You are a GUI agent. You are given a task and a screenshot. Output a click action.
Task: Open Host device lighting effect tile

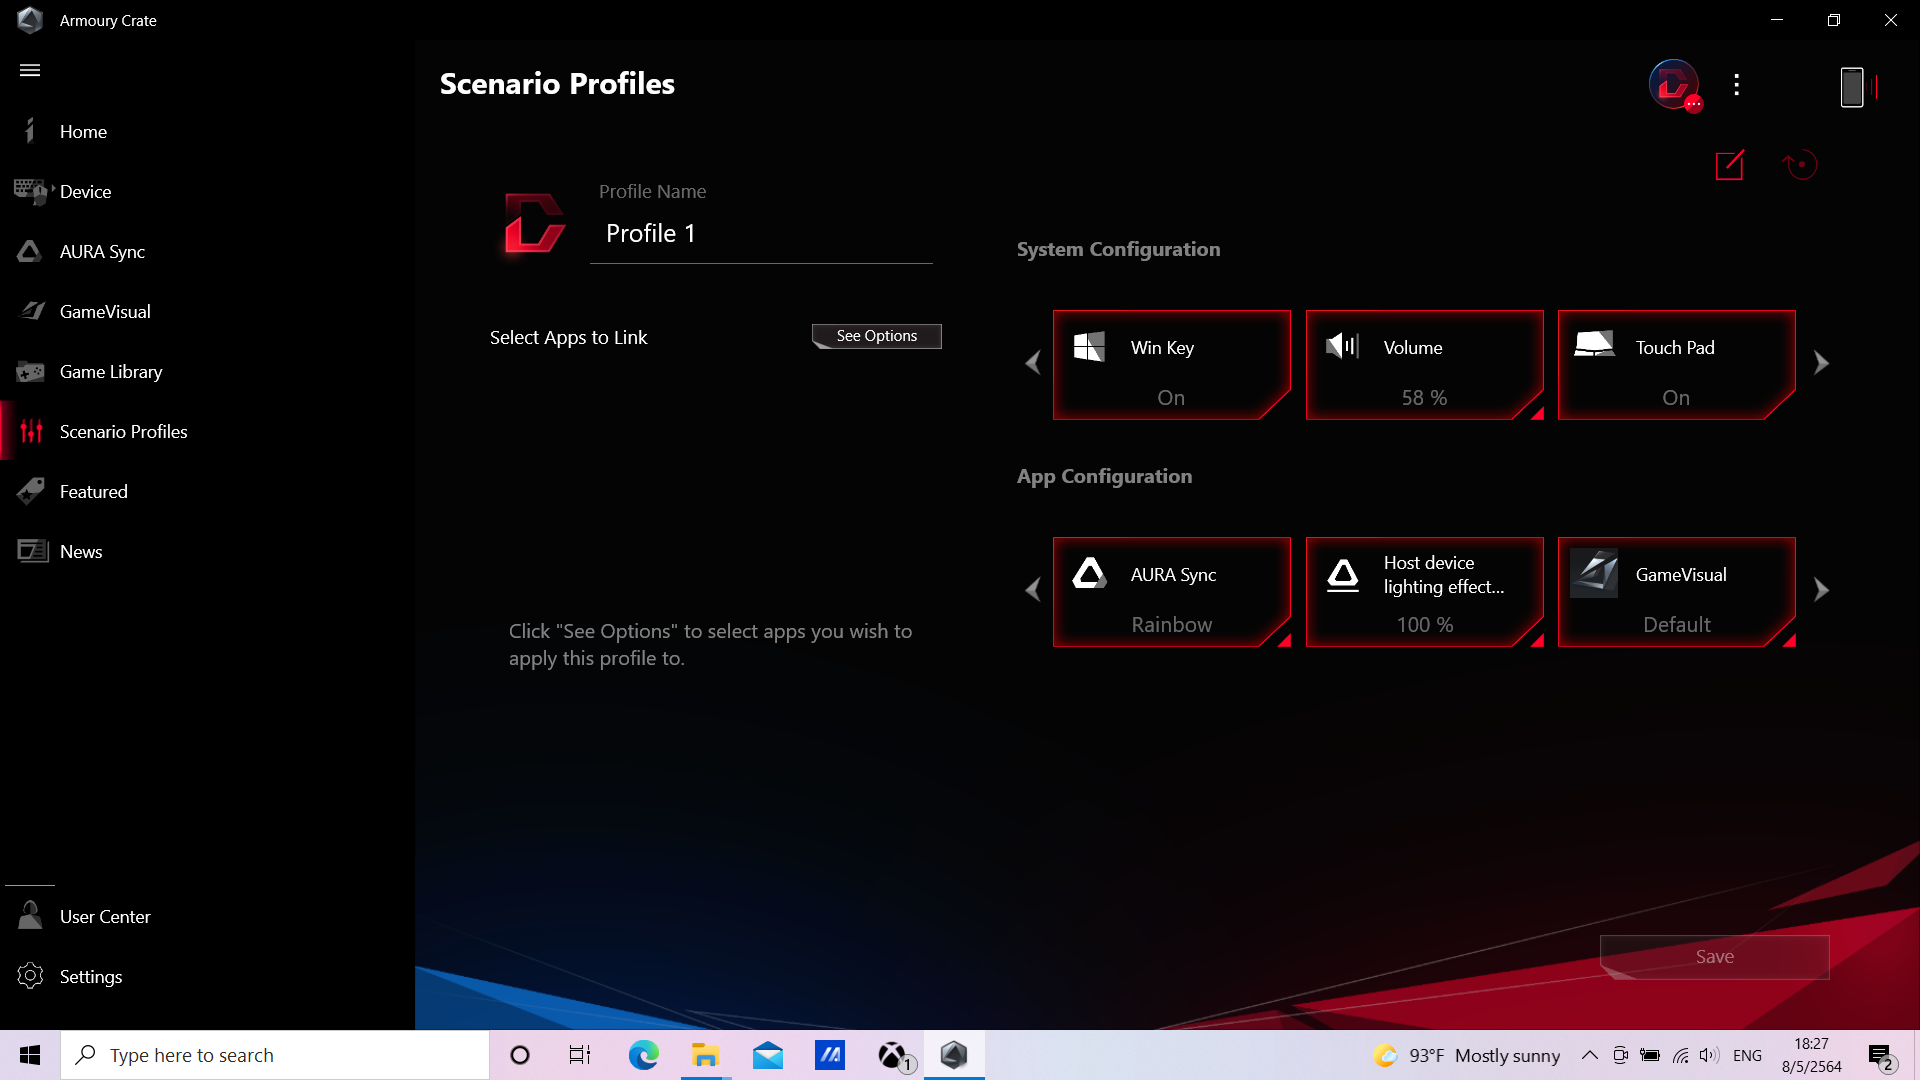(1424, 592)
